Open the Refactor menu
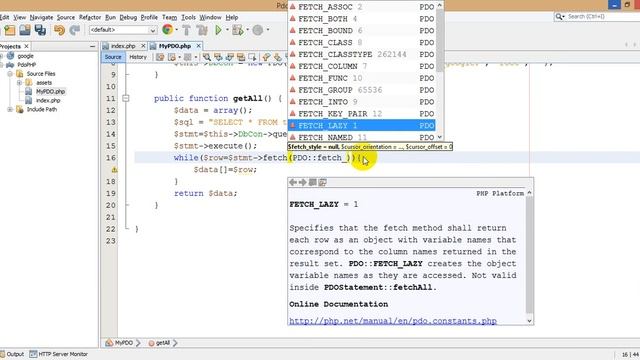The image size is (640, 360). coord(90,18)
